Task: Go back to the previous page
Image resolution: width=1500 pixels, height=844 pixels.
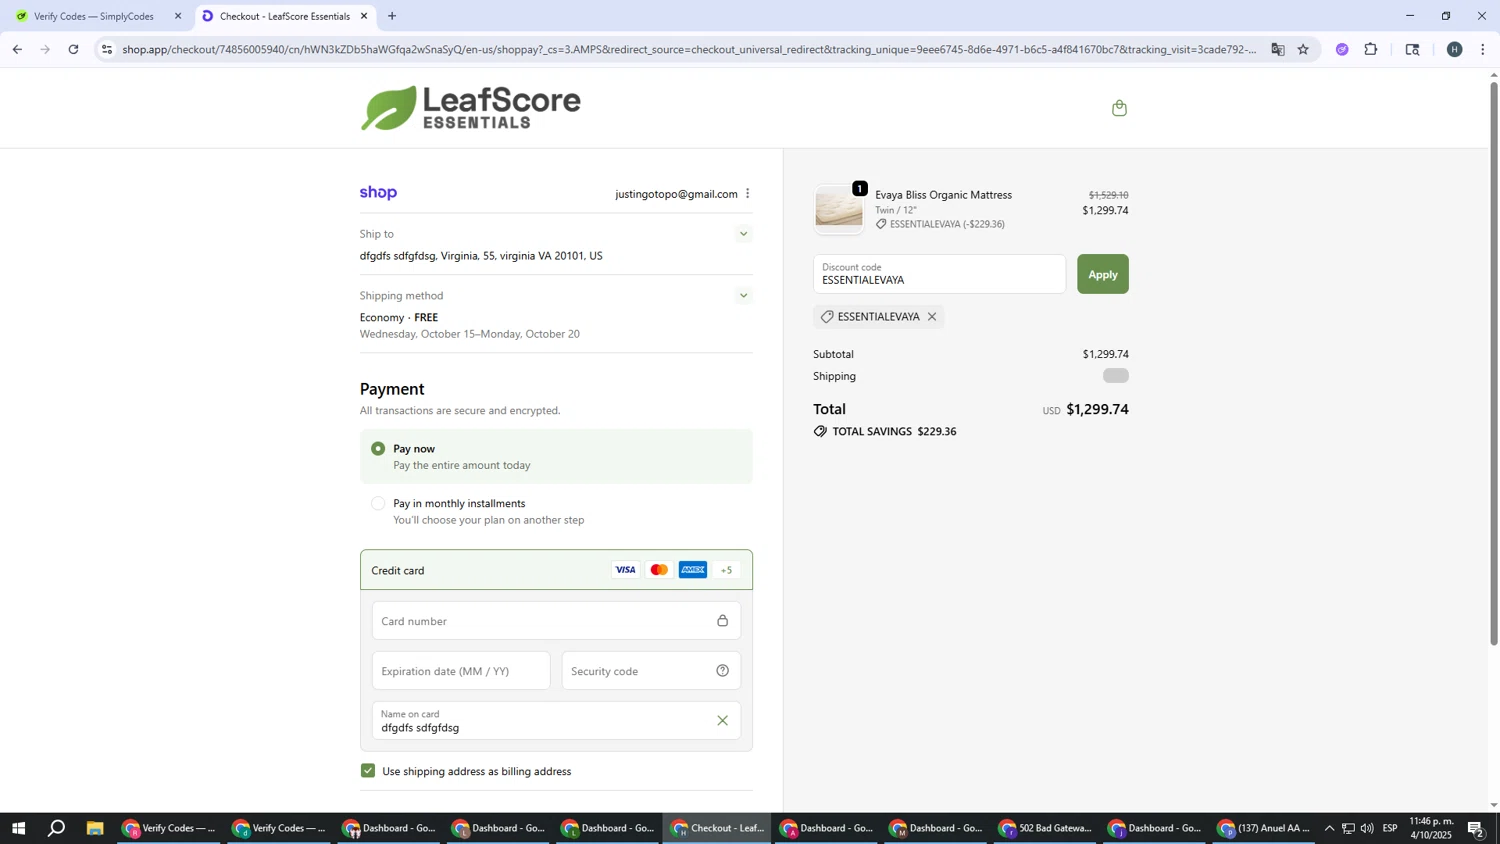Action: click(x=17, y=49)
